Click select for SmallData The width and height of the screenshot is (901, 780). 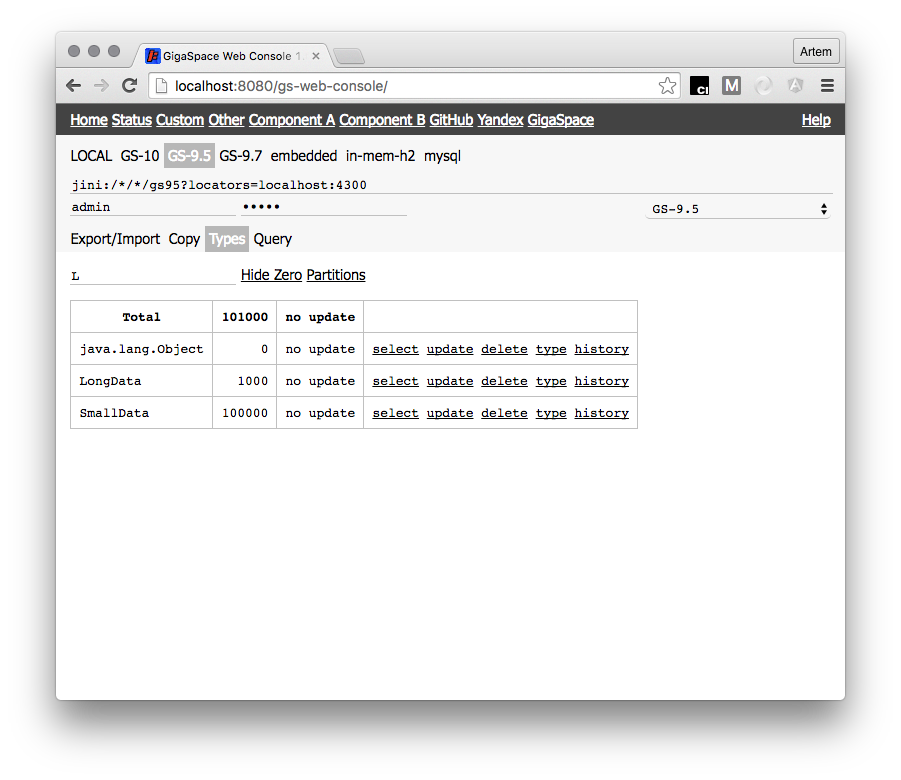pos(395,413)
